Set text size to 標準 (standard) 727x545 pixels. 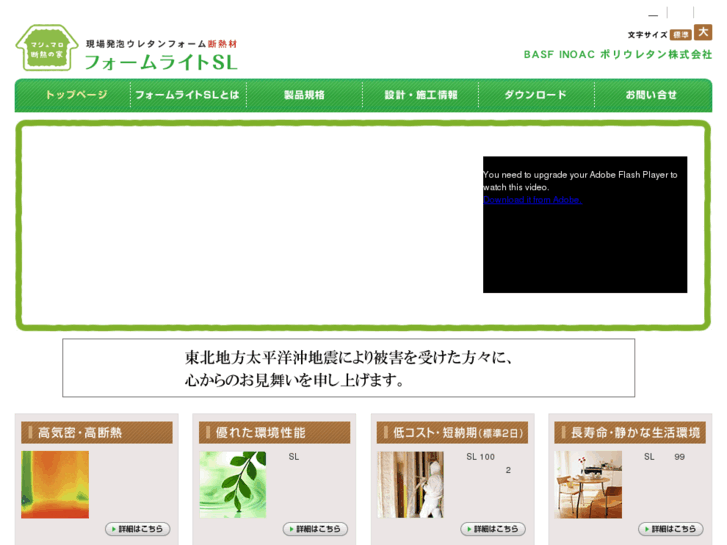tap(681, 35)
